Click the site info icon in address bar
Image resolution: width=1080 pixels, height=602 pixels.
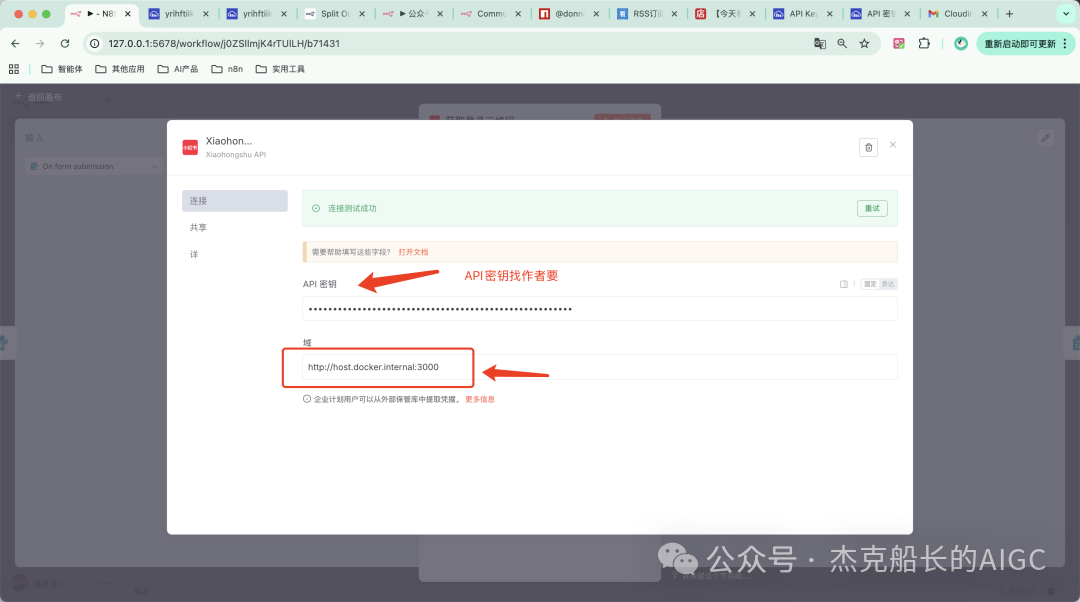pyautogui.click(x=95, y=43)
